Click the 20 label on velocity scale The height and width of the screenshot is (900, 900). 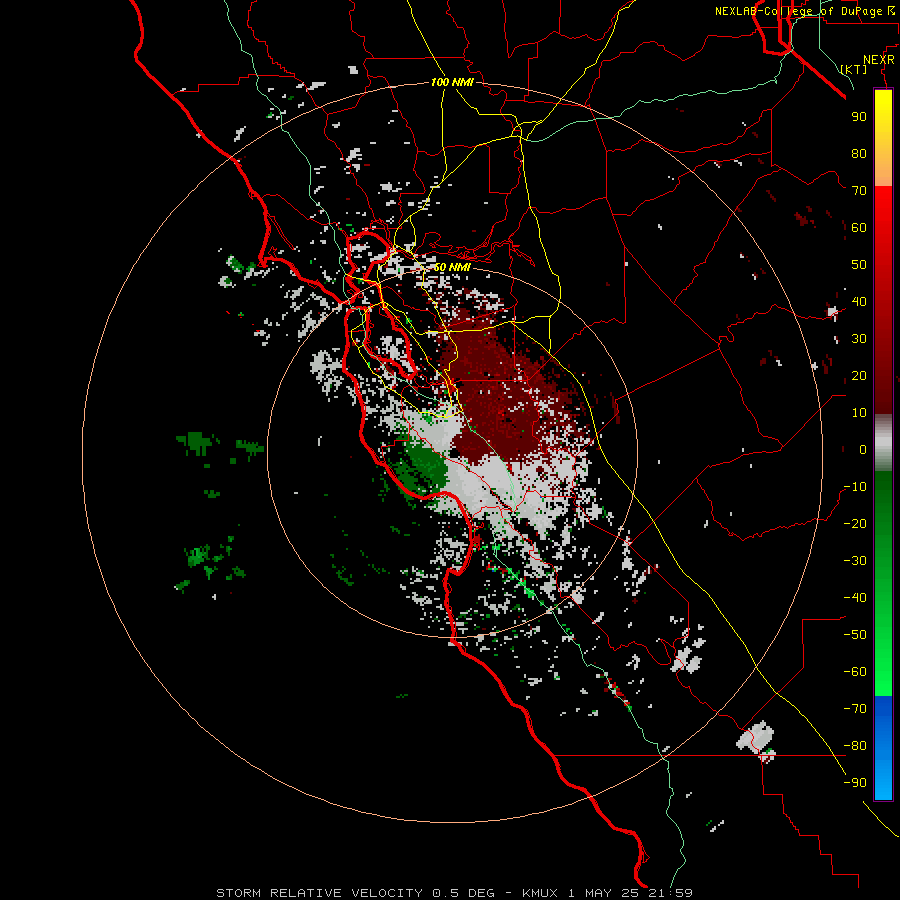[859, 375]
